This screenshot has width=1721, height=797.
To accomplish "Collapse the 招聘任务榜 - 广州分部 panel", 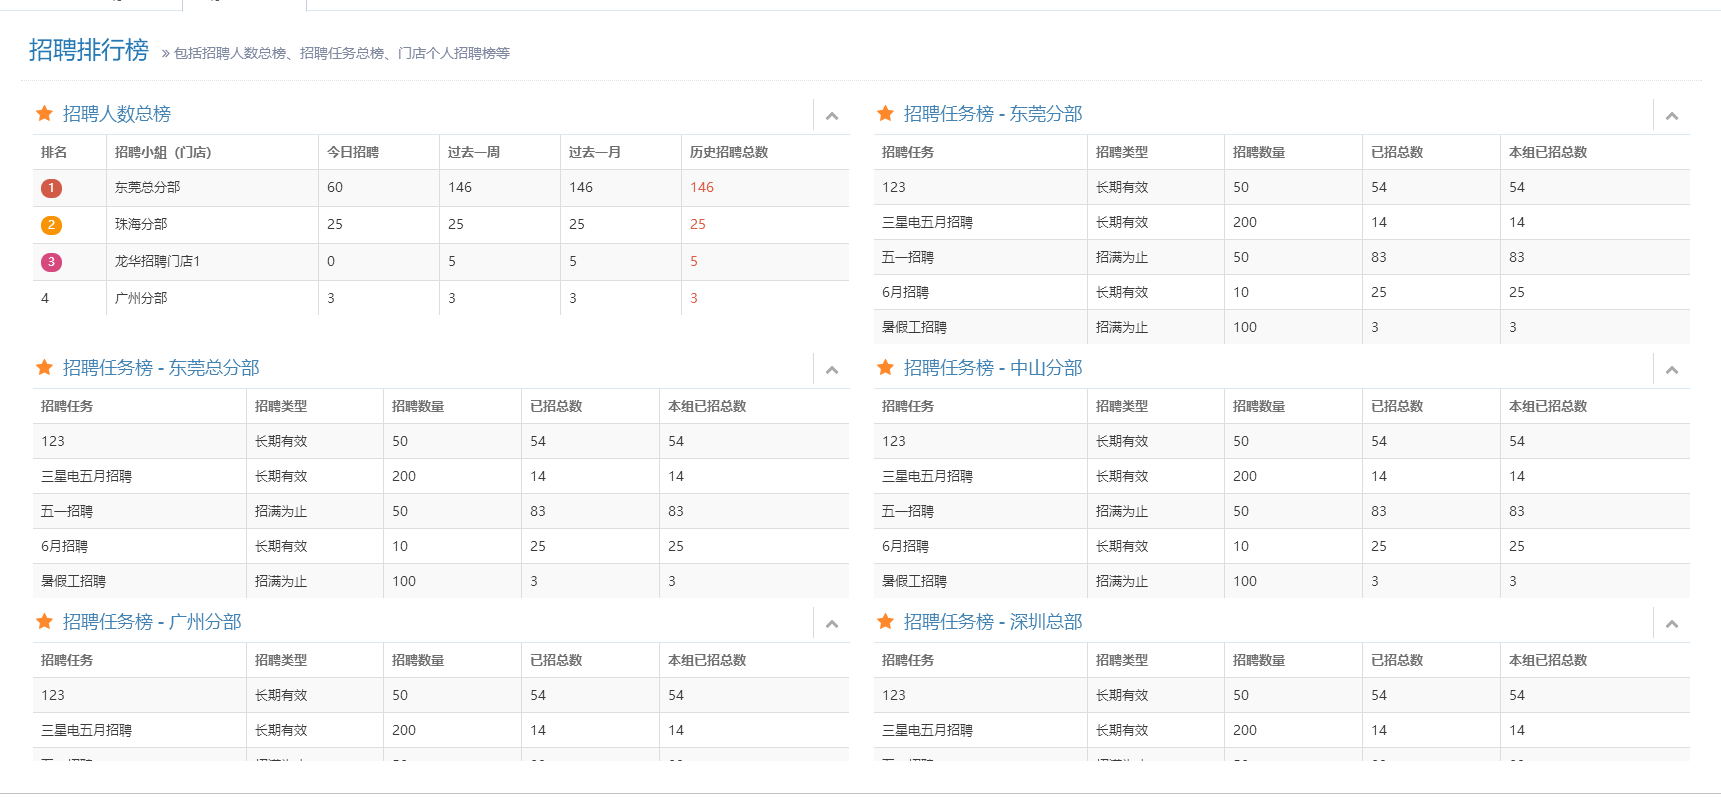I will pos(832,624).
